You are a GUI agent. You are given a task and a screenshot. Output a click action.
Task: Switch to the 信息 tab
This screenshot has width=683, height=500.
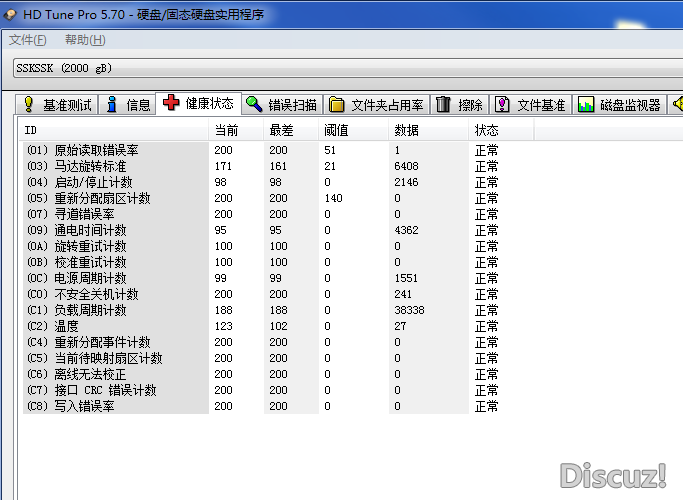(x=127, y=105)
